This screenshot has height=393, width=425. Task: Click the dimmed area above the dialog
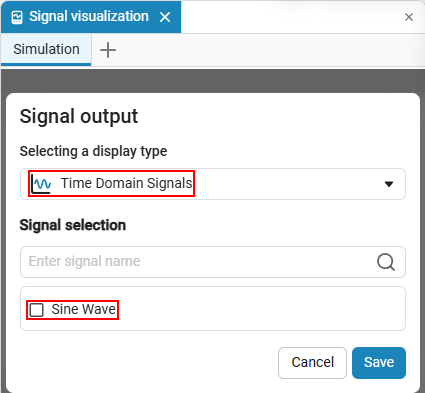click(x=213, y=81)
